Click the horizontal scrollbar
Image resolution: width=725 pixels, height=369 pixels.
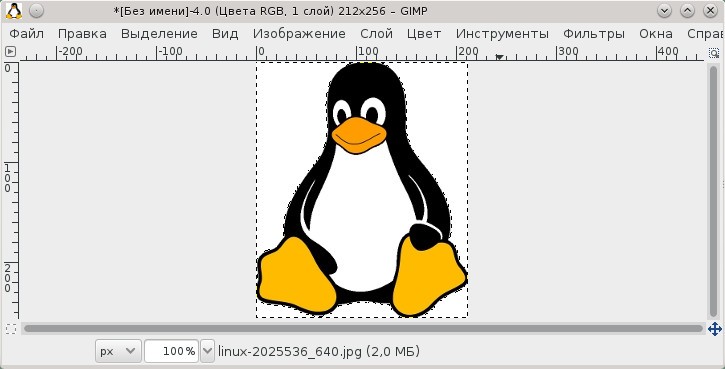pyautogui.click(x=363, y=328)
